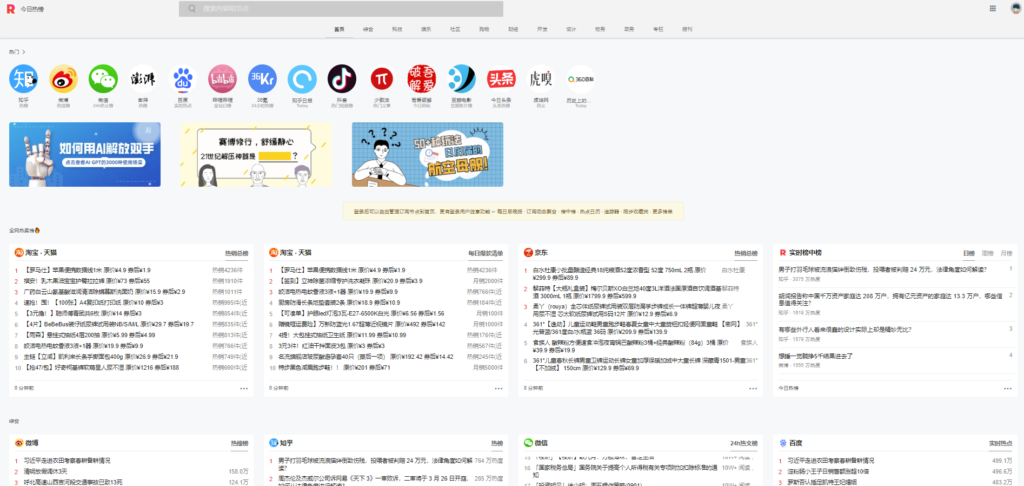The height and width of the screenshot is (486, 1024).
Task: Open more dots on 淘宝 热销总榜 card
Action: 244,388
